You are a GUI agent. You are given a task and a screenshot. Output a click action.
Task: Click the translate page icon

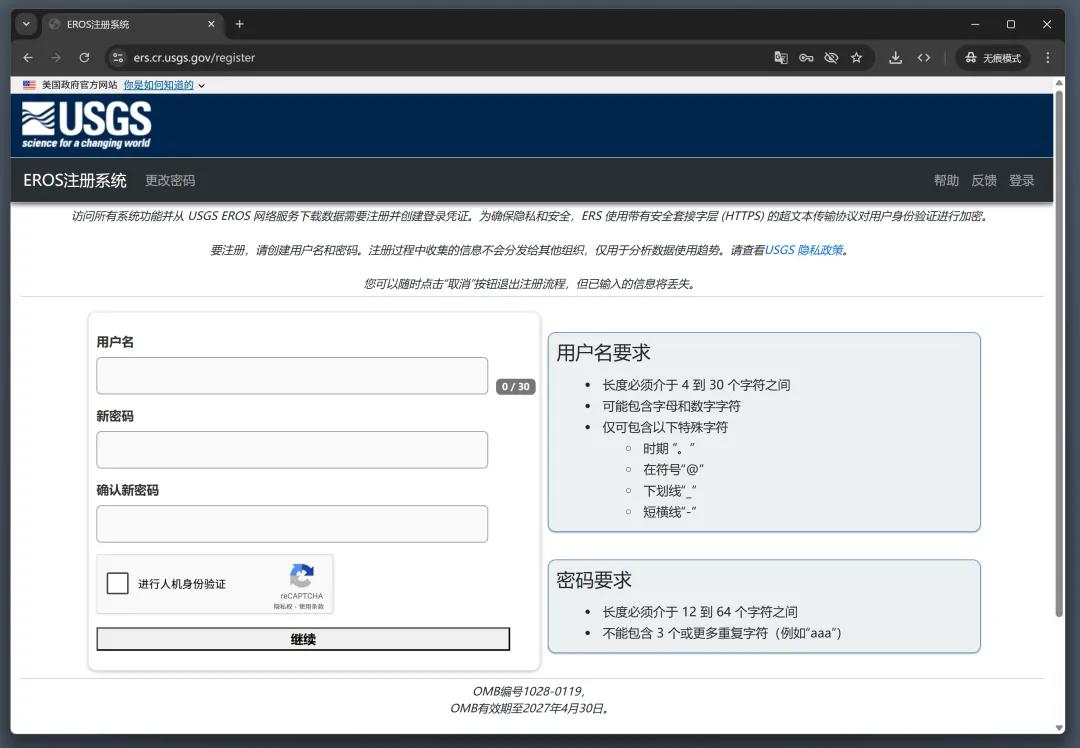pos(780,58)
